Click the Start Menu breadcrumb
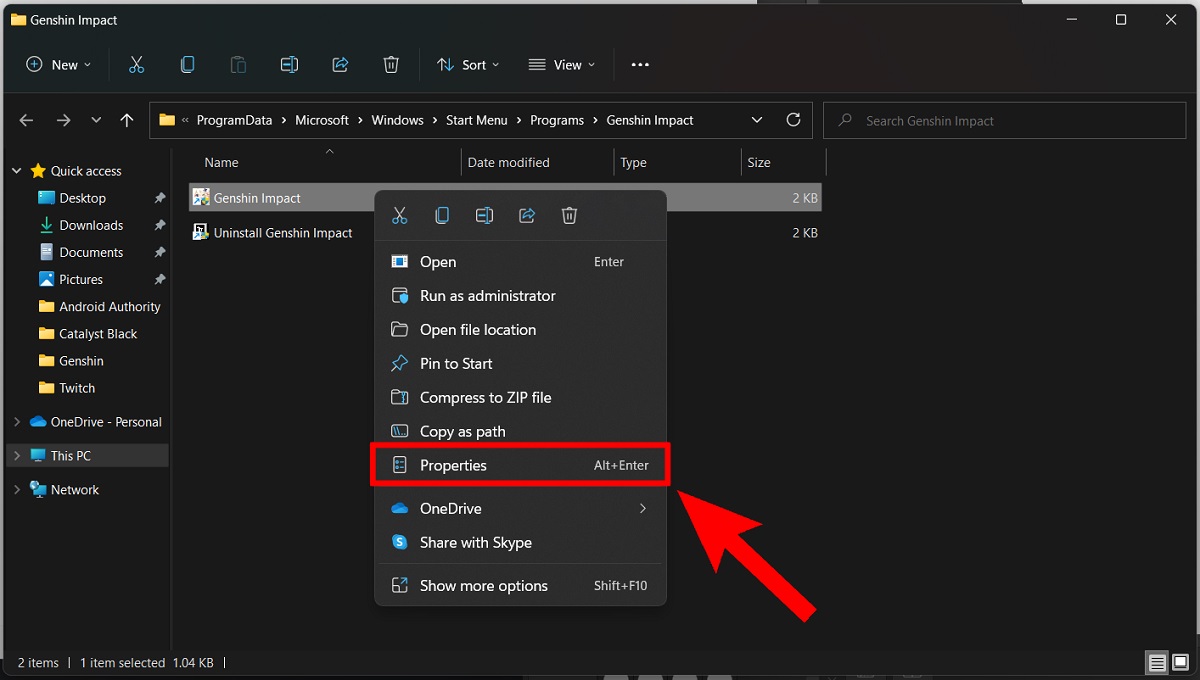 (x=476, y=120)
